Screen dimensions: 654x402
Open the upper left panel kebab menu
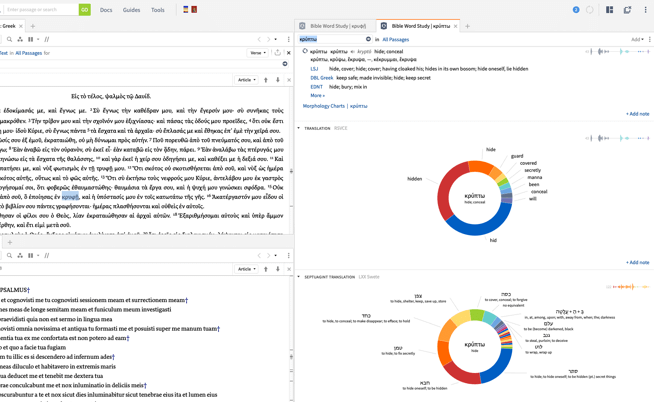pos(288,39)
